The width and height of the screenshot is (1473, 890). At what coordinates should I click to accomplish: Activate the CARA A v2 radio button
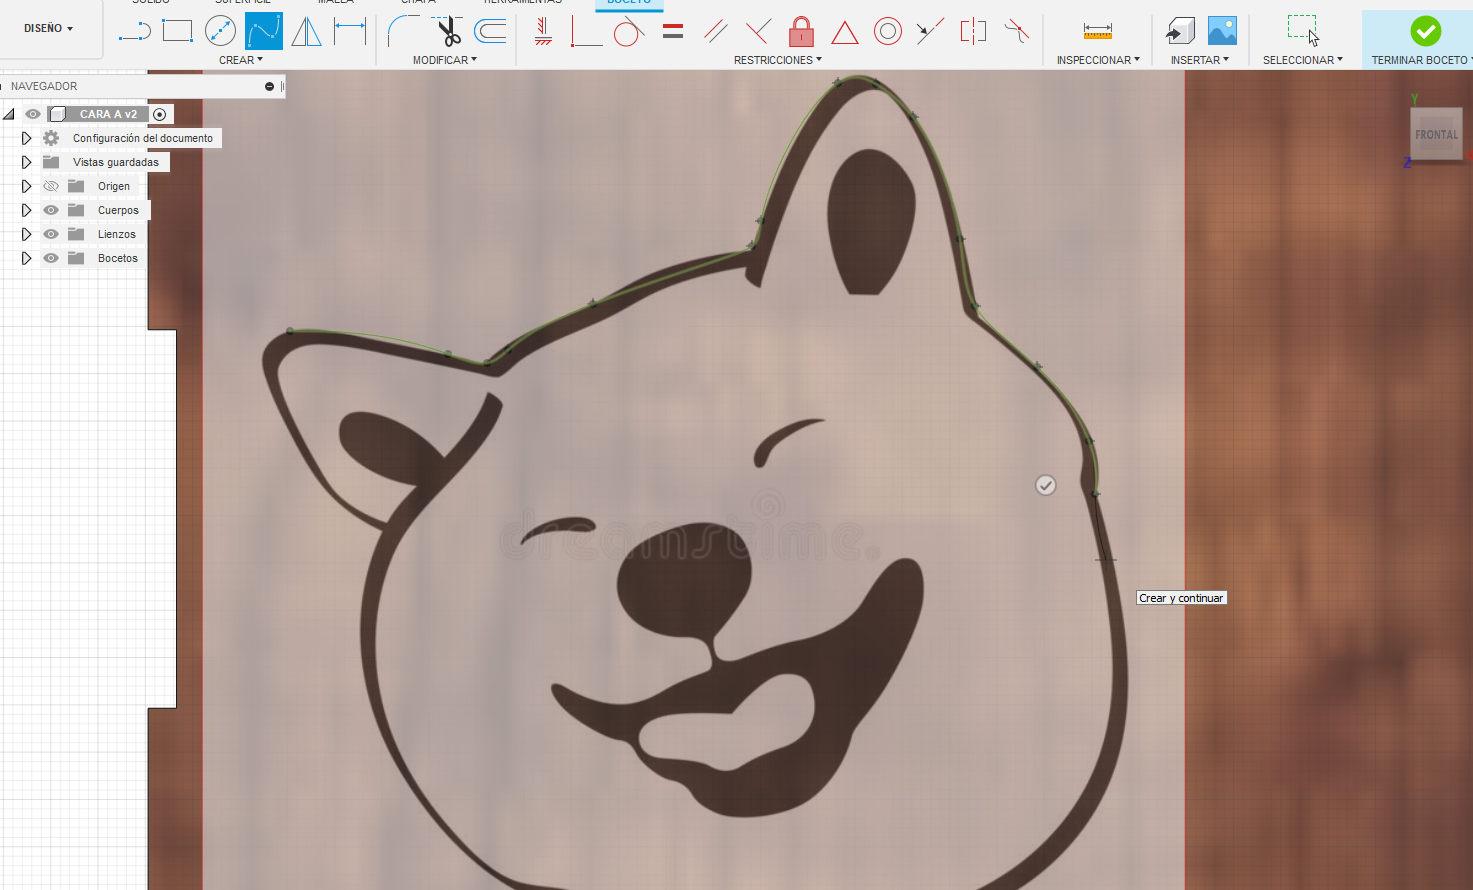tap(159, 114)
